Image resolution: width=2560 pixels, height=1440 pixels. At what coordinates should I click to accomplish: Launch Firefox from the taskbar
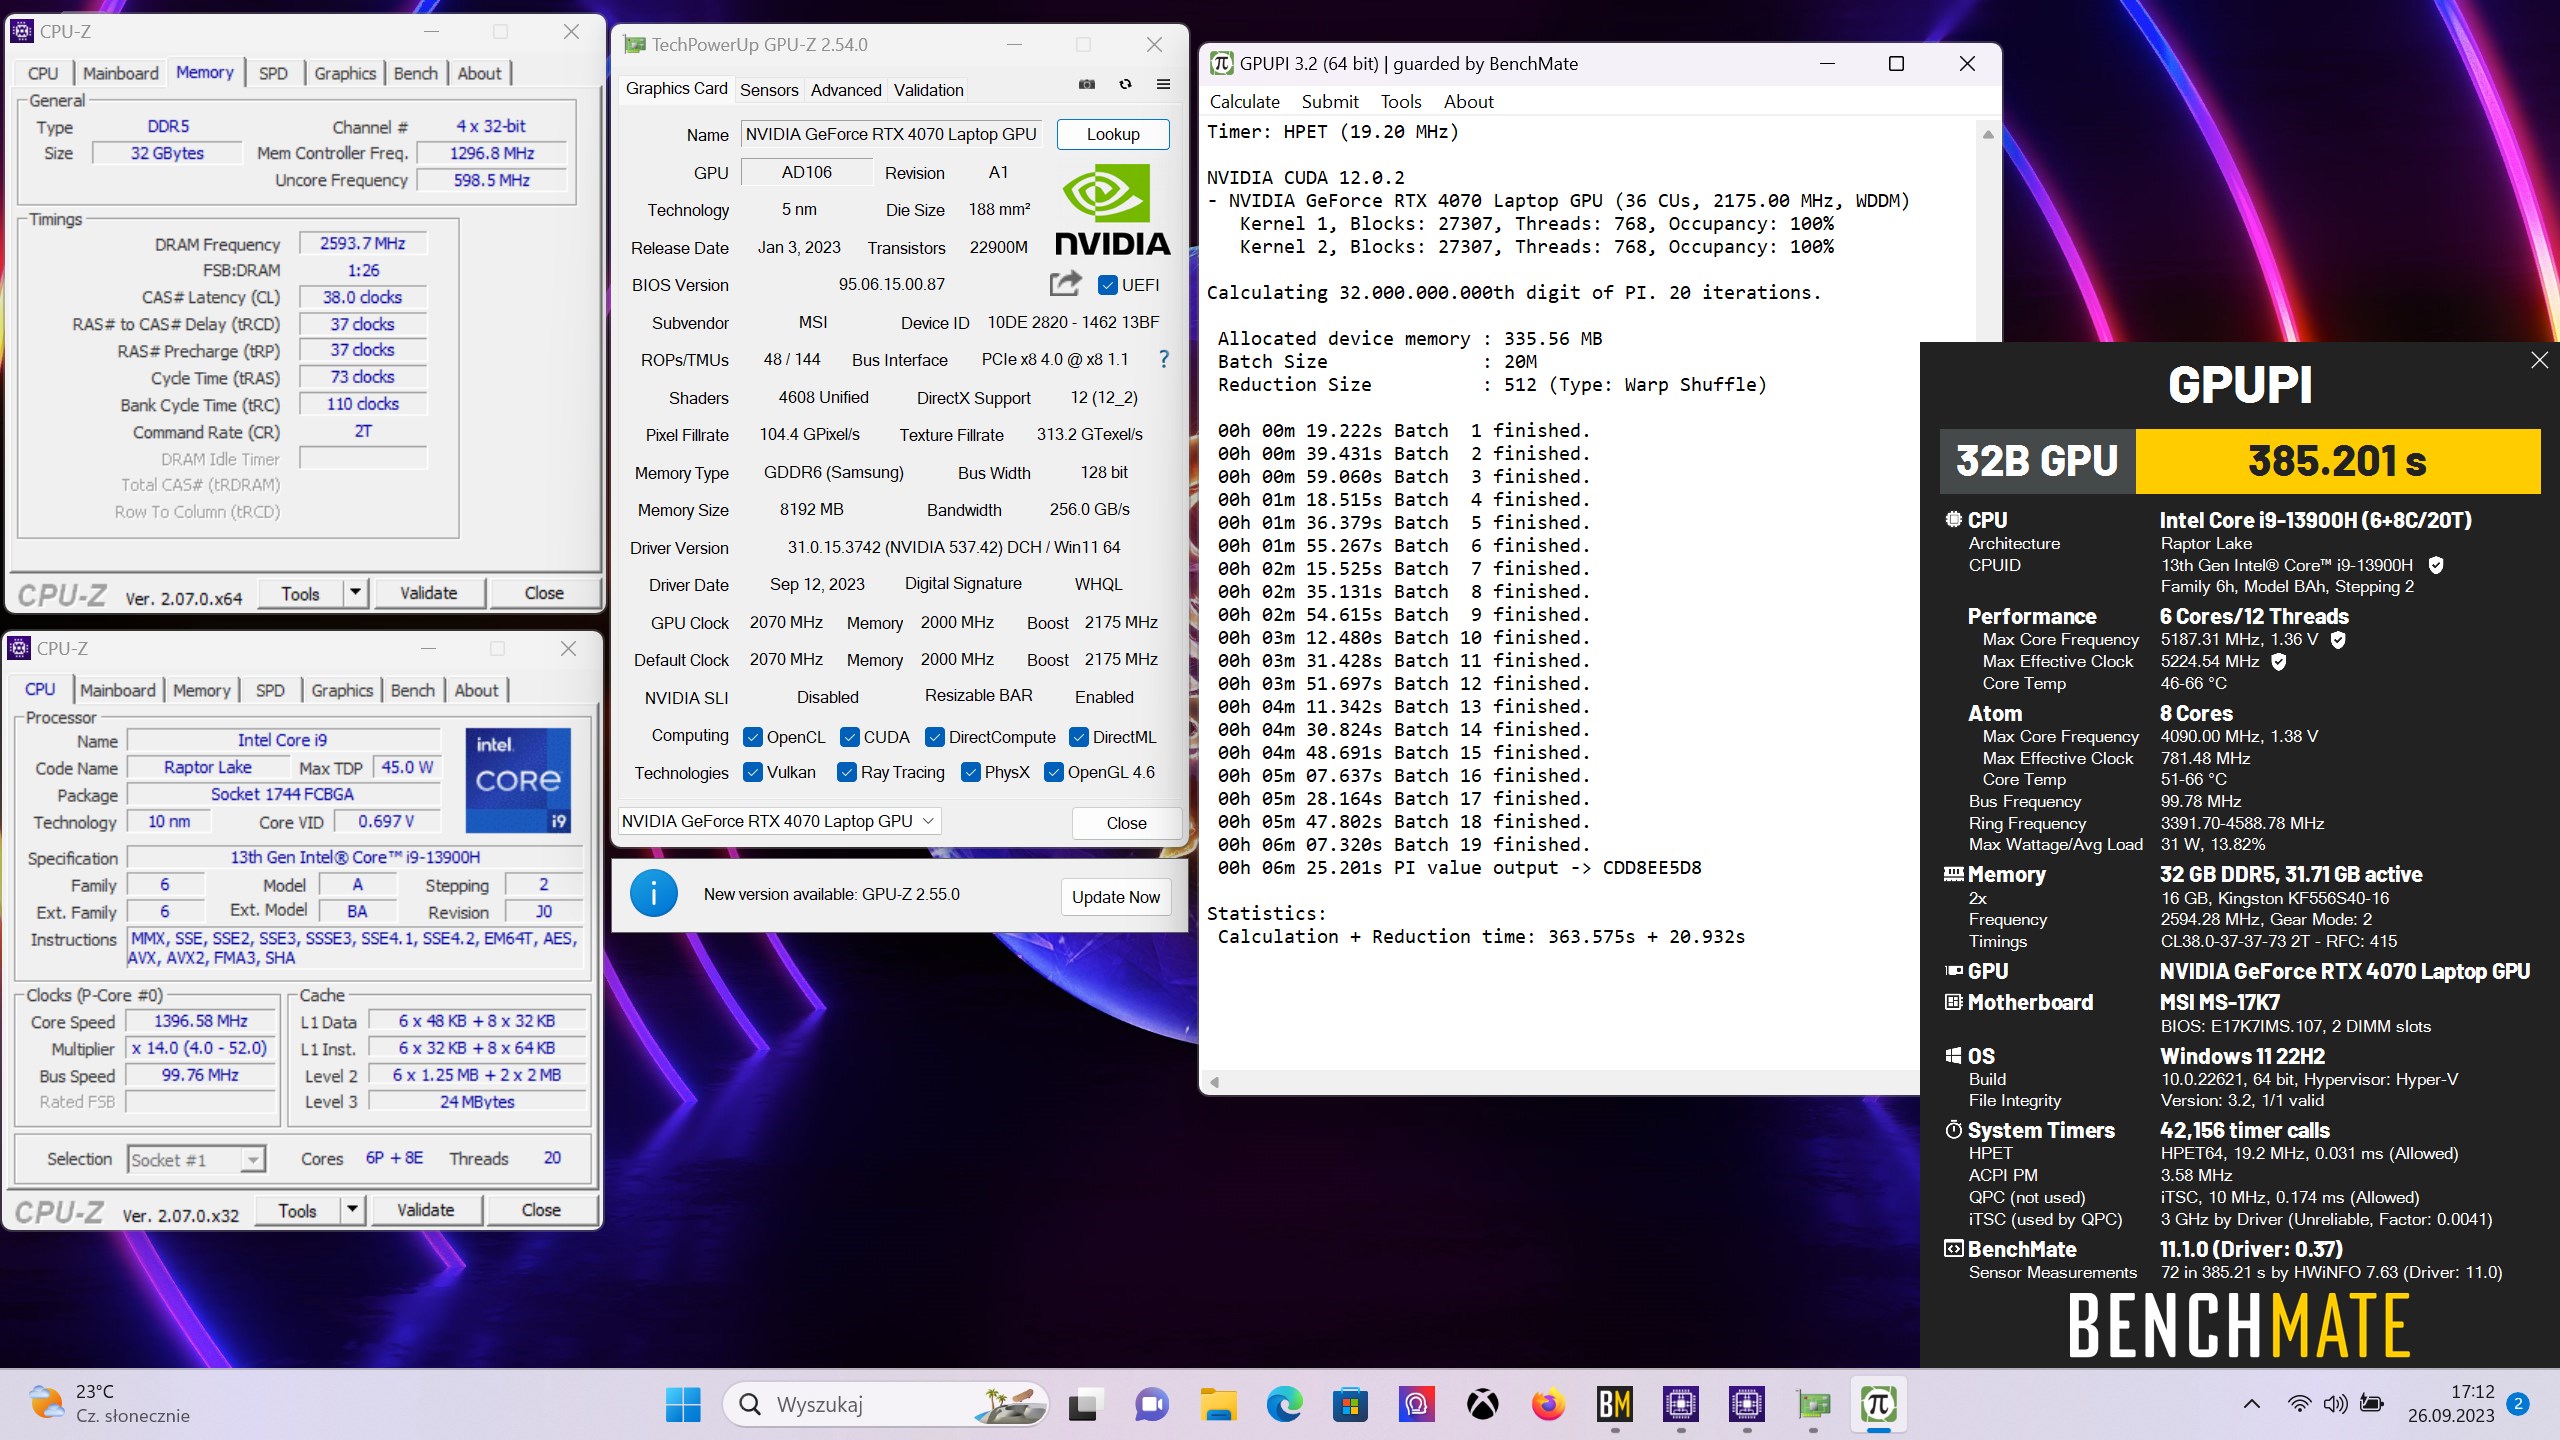tap(1548, 1405)
